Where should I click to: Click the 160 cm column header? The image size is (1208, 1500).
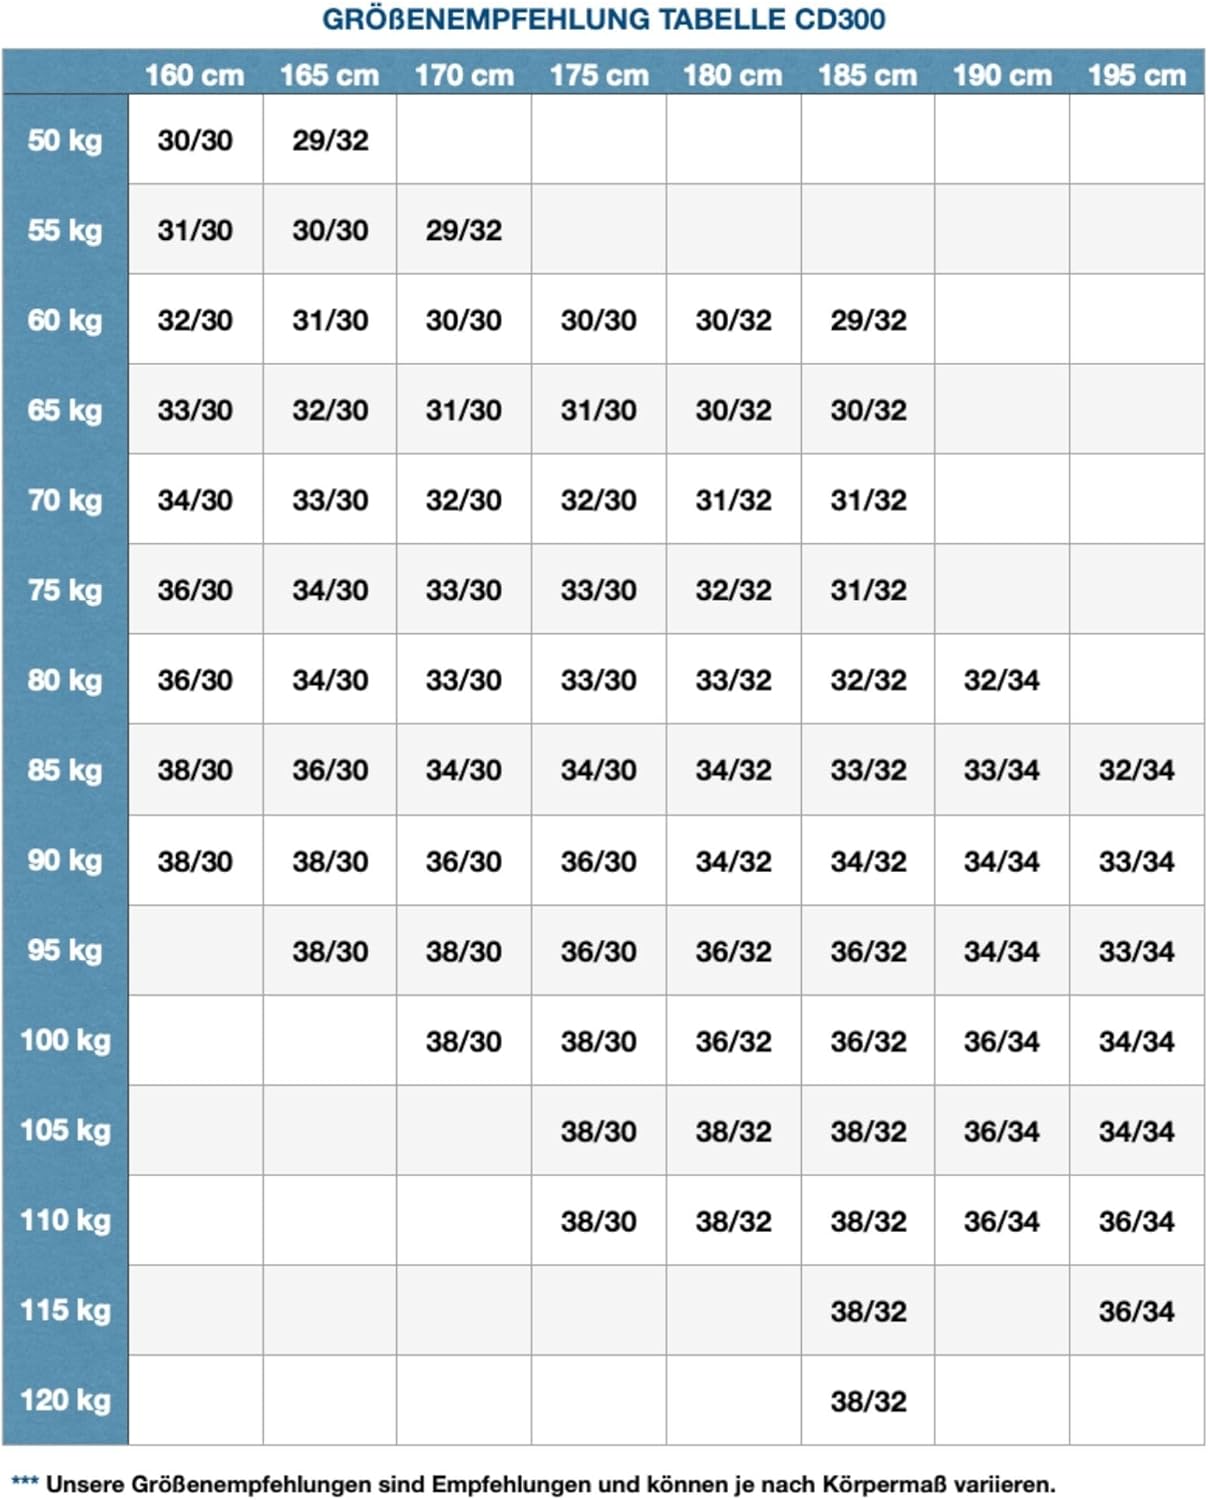pos(195,75)
